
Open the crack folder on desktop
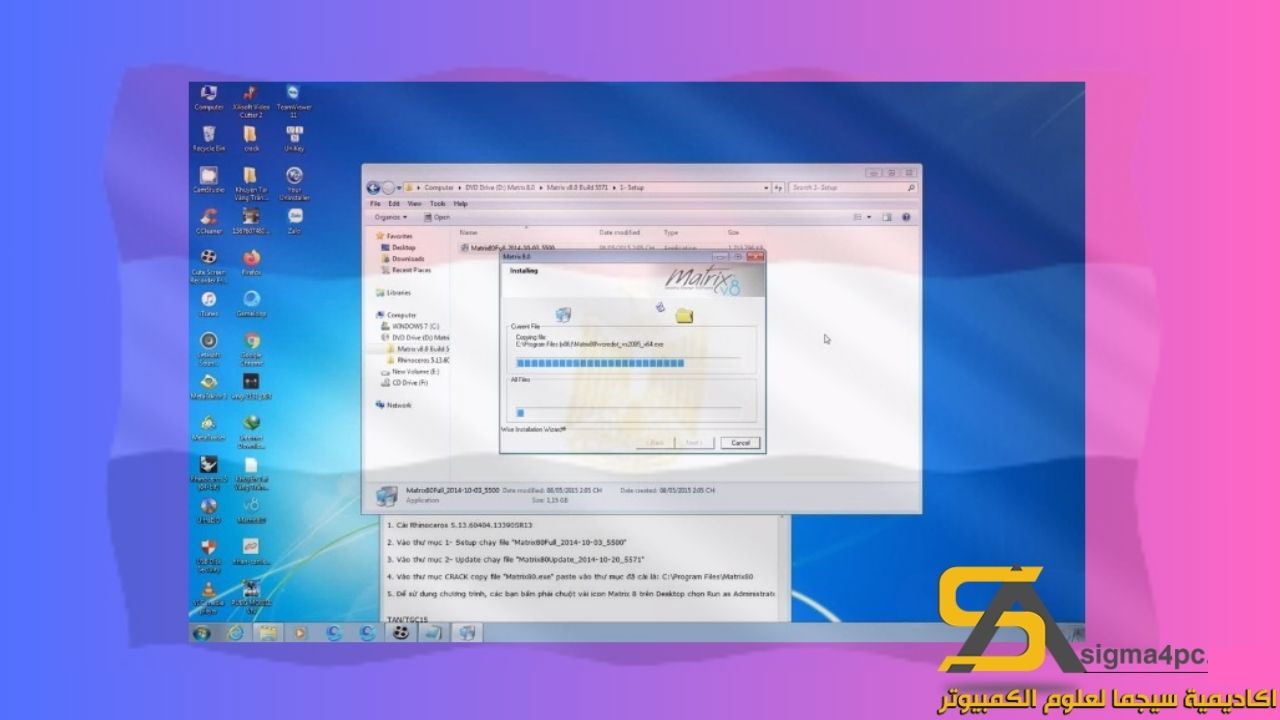pos(251,139)
